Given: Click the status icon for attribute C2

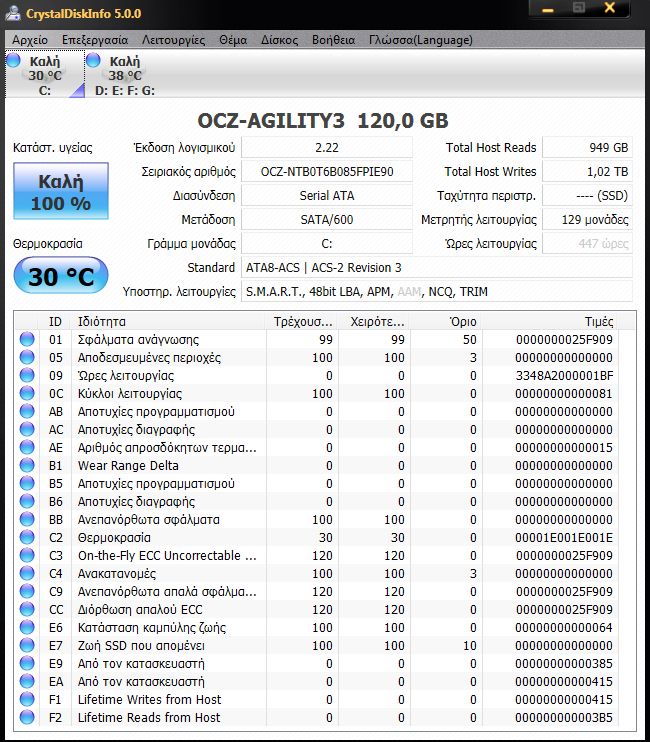Looking at the screenshot, I should coord(27,537).
